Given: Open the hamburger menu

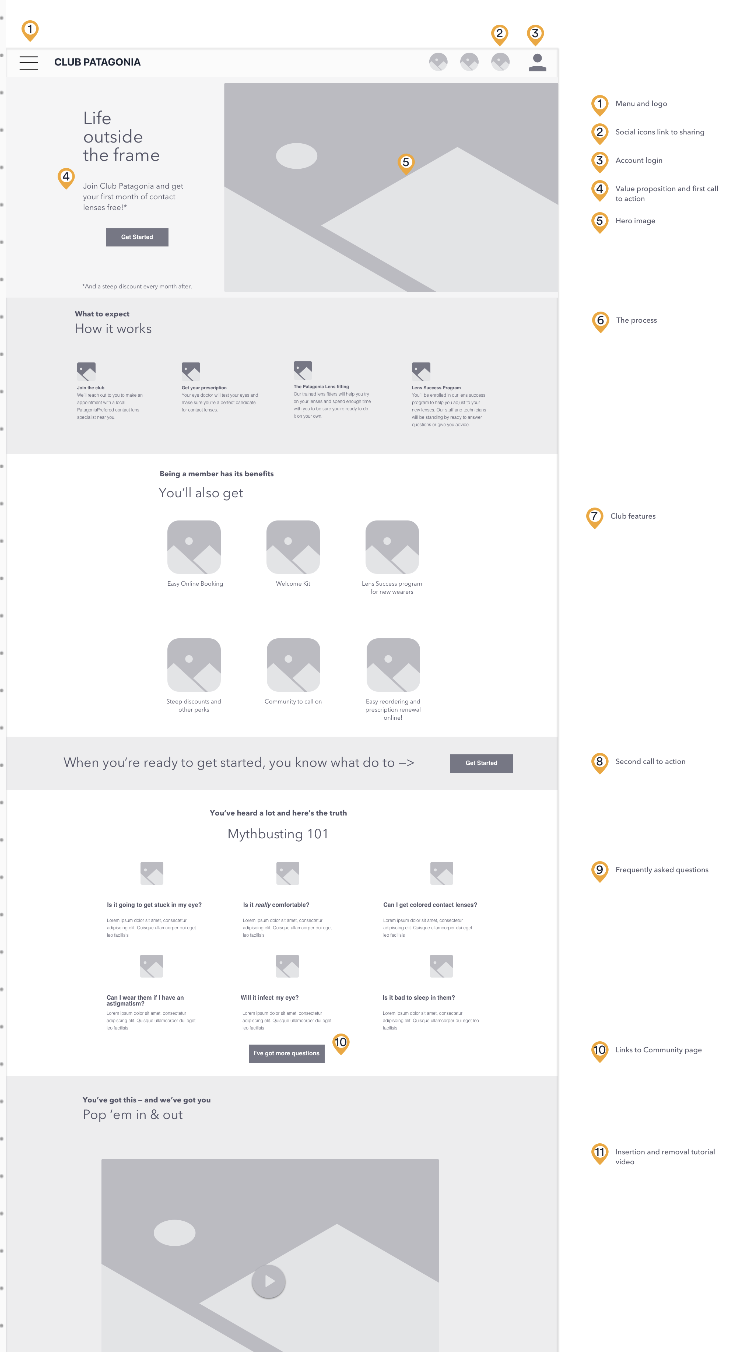Looking at the screenshot, I should pos(29,62).
